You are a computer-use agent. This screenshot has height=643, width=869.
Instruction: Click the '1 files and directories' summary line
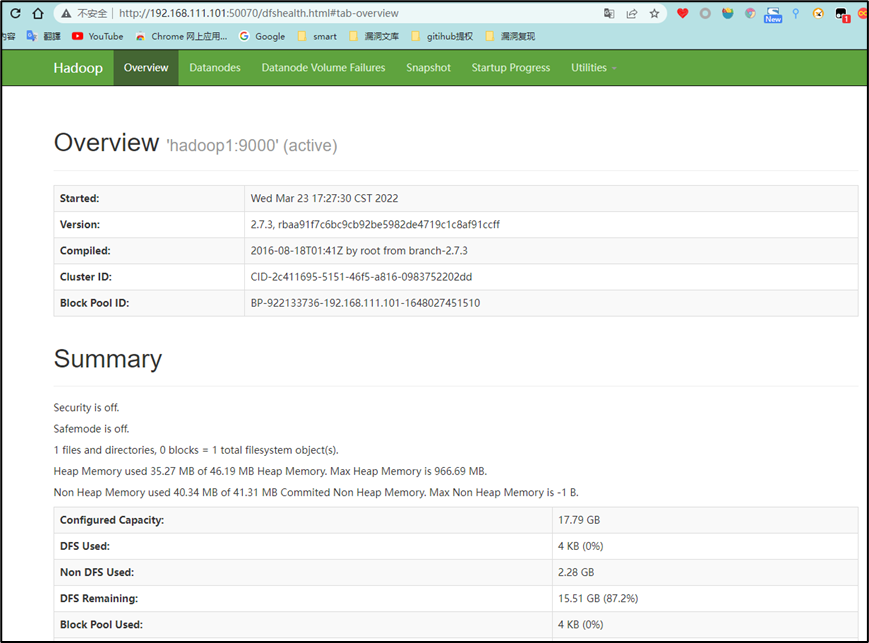pos(196,450)
